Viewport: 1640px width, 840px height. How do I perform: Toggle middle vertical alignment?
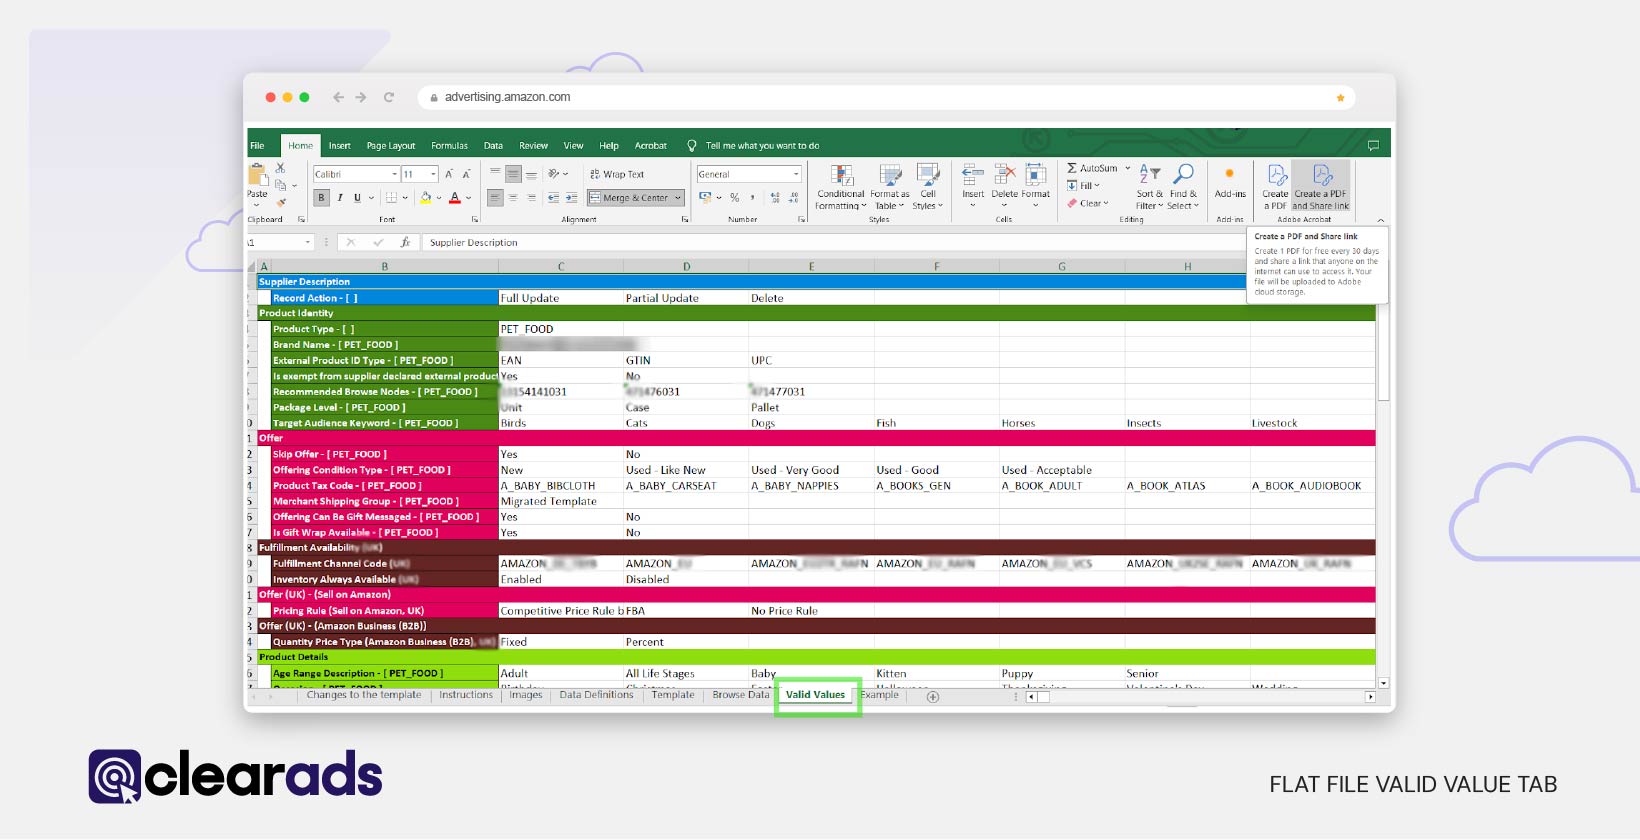point(513,174)
